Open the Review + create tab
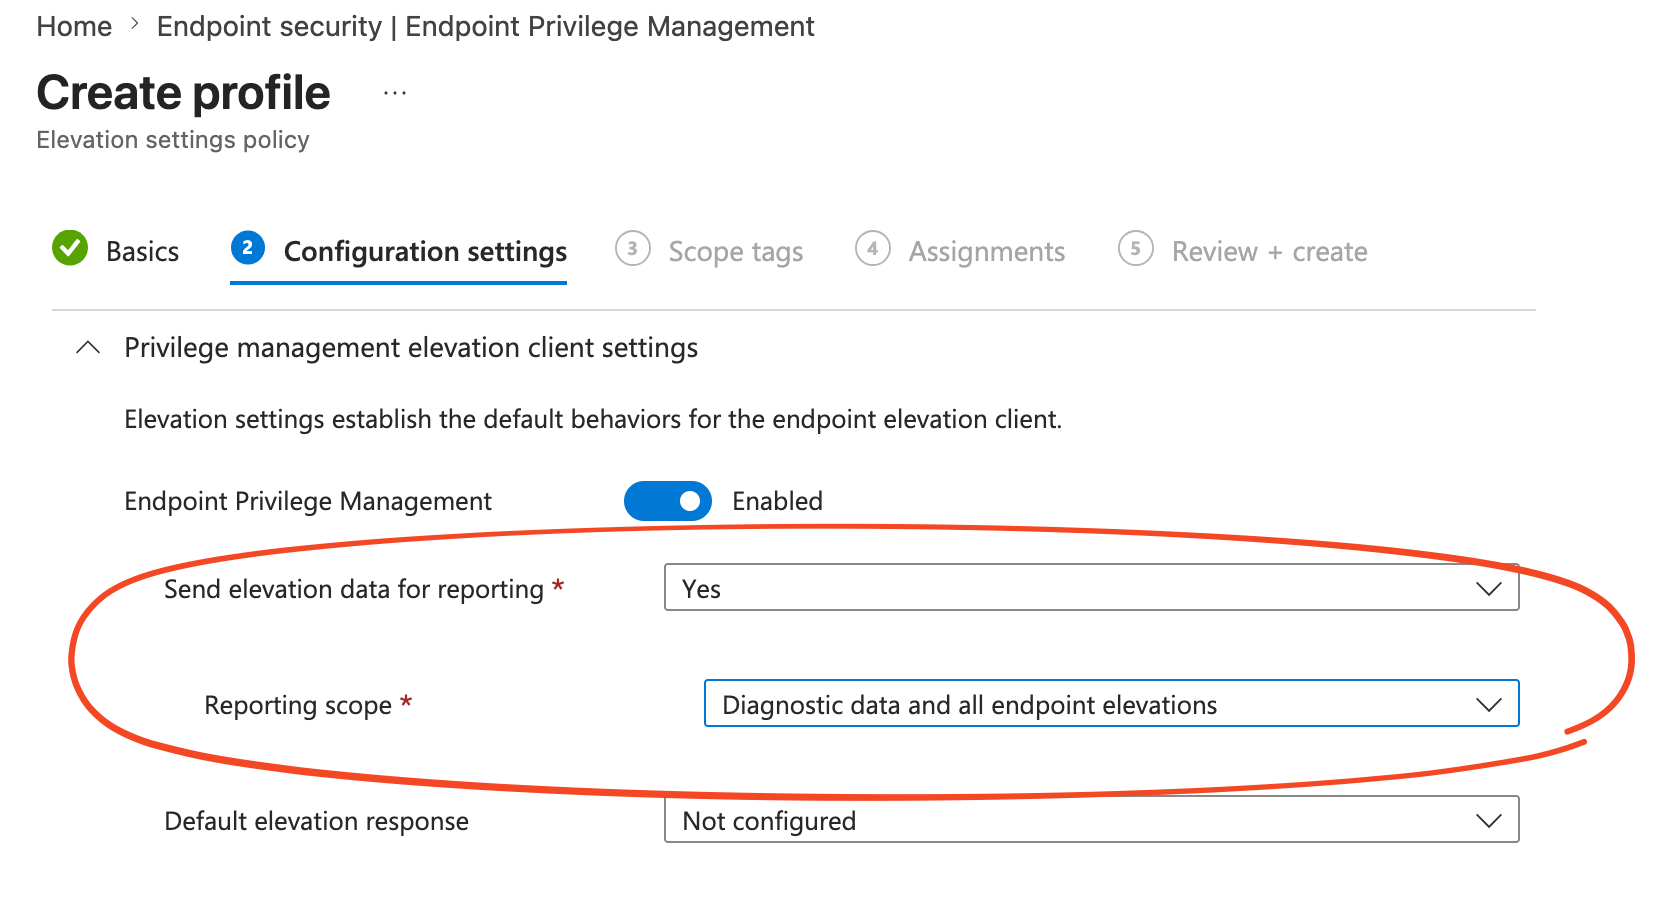 pos(1270,252)
